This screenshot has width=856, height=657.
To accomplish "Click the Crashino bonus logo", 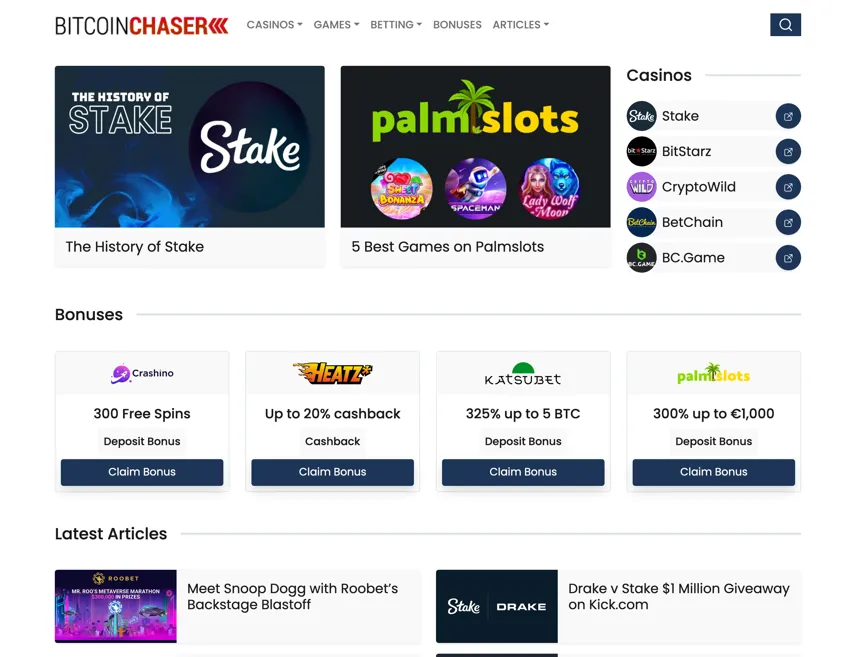I will coord(142,374).
